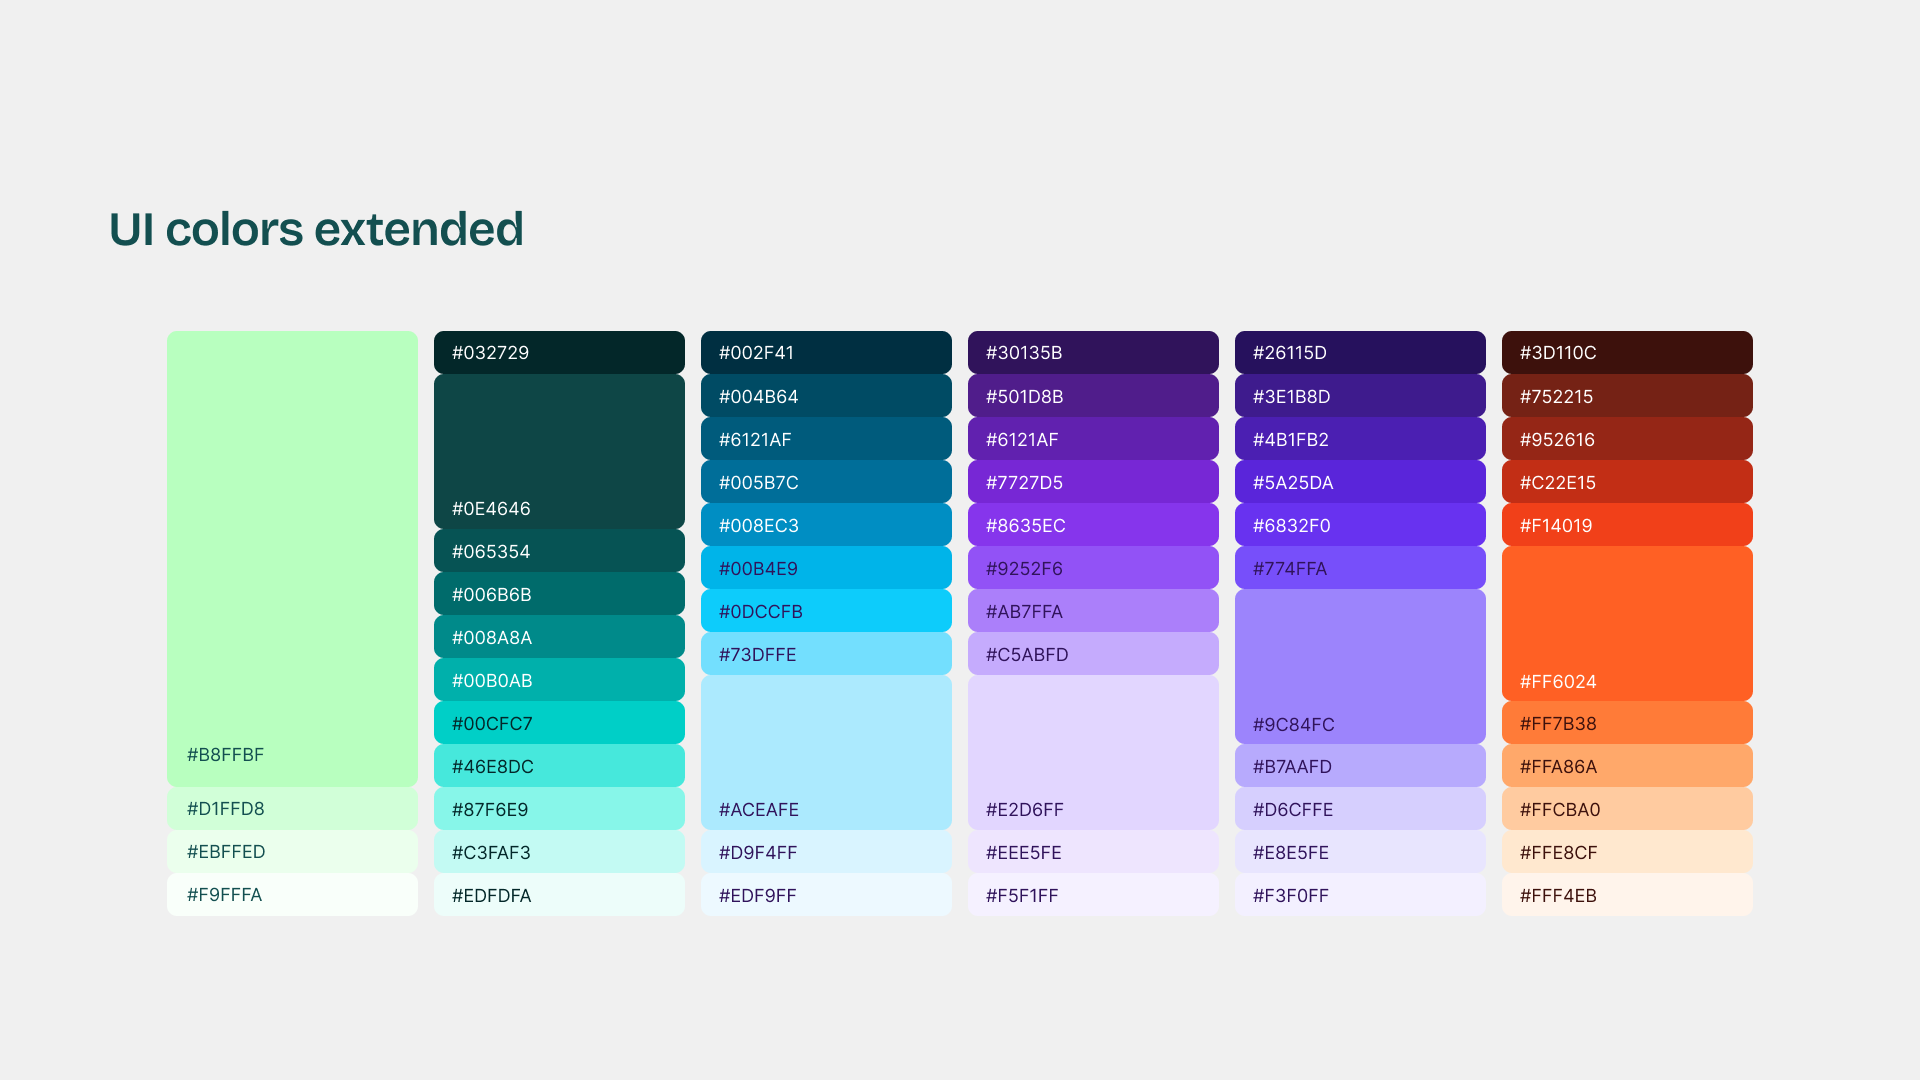The image size is (1920, 1080).
Task: Select the #F14019 red-orange swatch
Action: click(1627, 525)
